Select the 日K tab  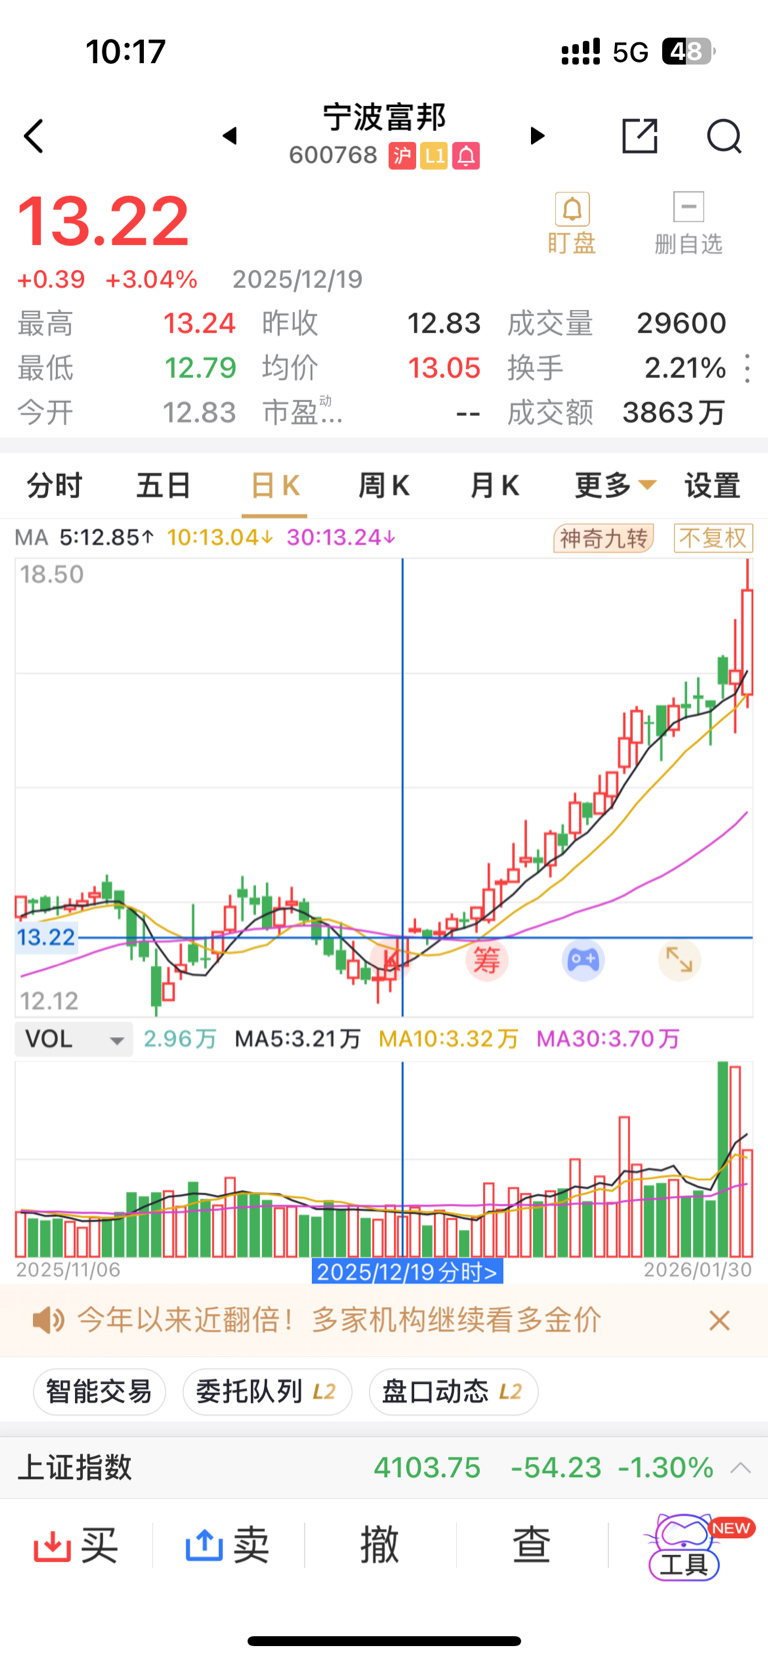pos(275,486)
